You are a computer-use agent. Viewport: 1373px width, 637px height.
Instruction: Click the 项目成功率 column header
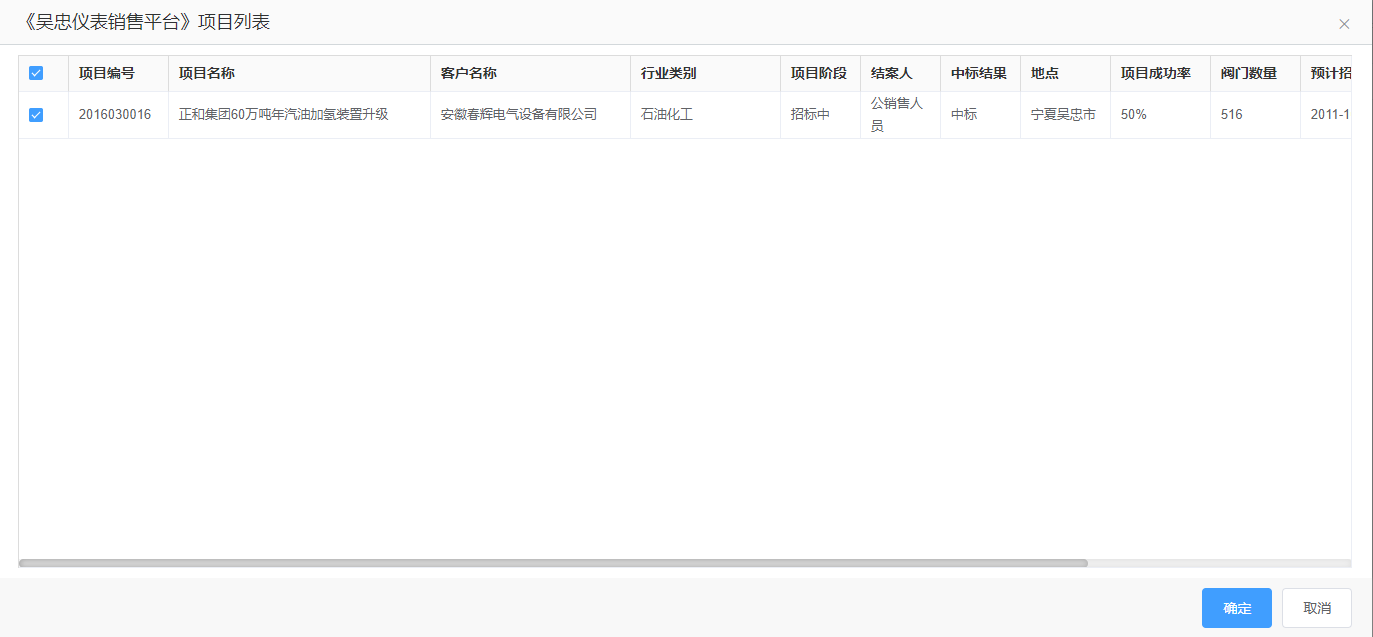point(1156,73)
